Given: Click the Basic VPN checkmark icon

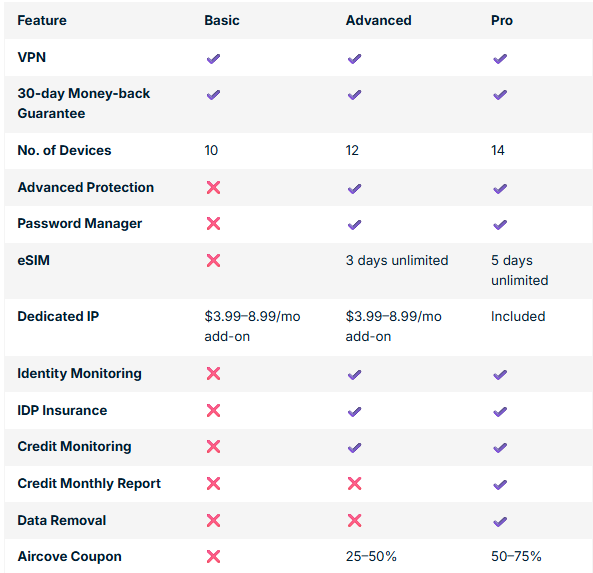Looking at the screenshot, I should tap(213, 59).
